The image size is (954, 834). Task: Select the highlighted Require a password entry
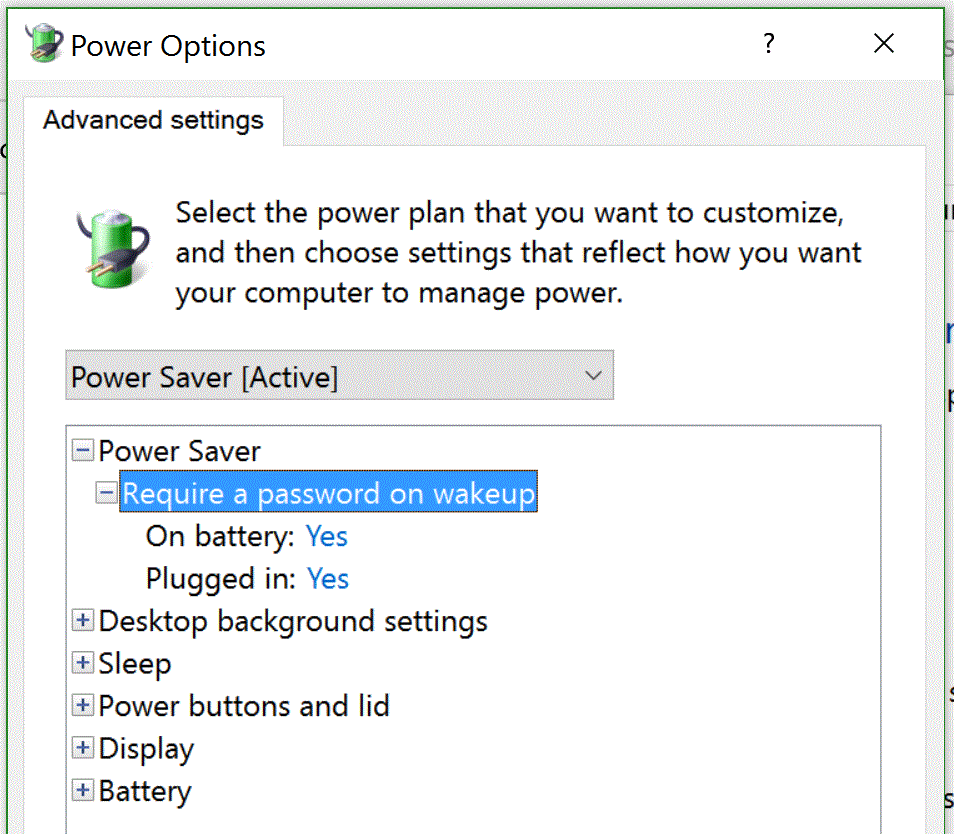tap(328, 492)
